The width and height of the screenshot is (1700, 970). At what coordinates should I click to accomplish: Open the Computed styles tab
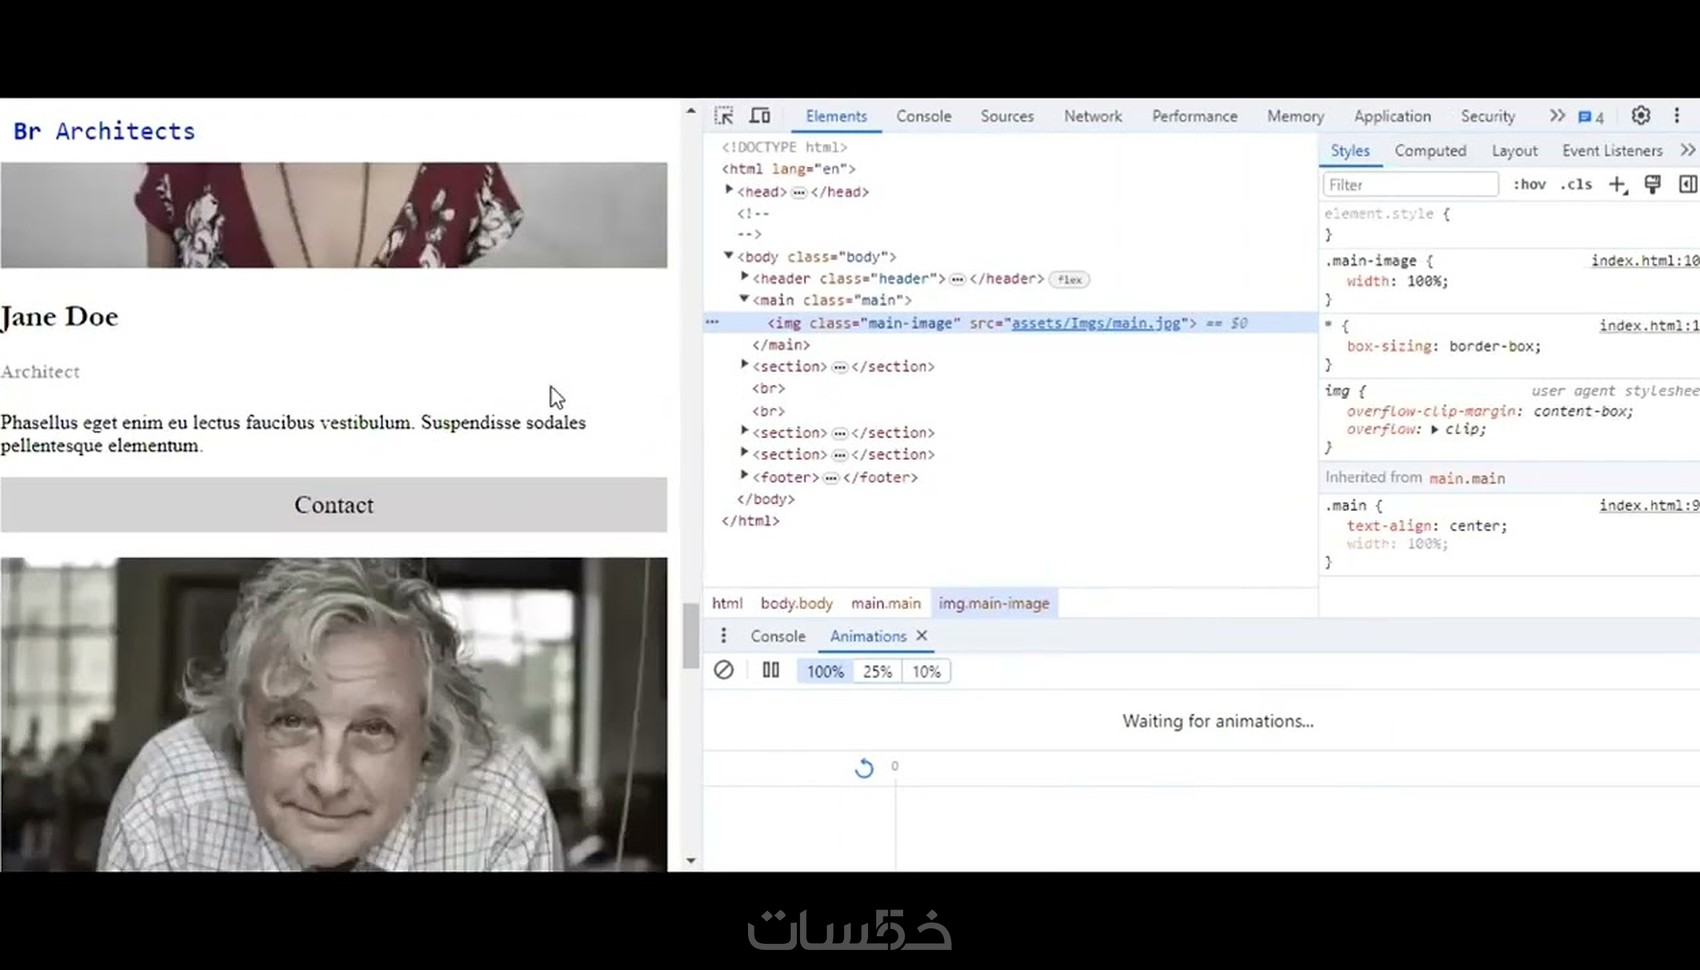(x=1430, y=151)
